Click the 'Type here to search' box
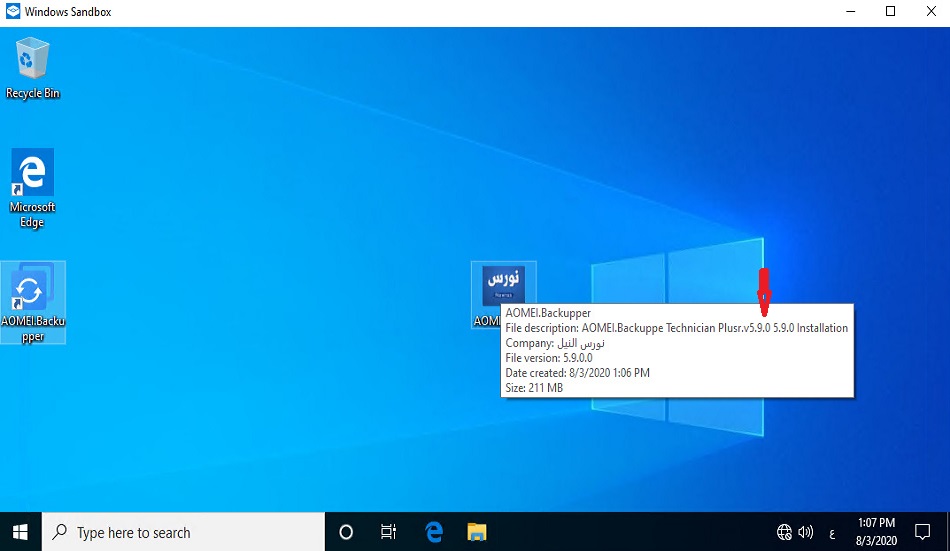The image size is (950, 551). coord(185,532)
